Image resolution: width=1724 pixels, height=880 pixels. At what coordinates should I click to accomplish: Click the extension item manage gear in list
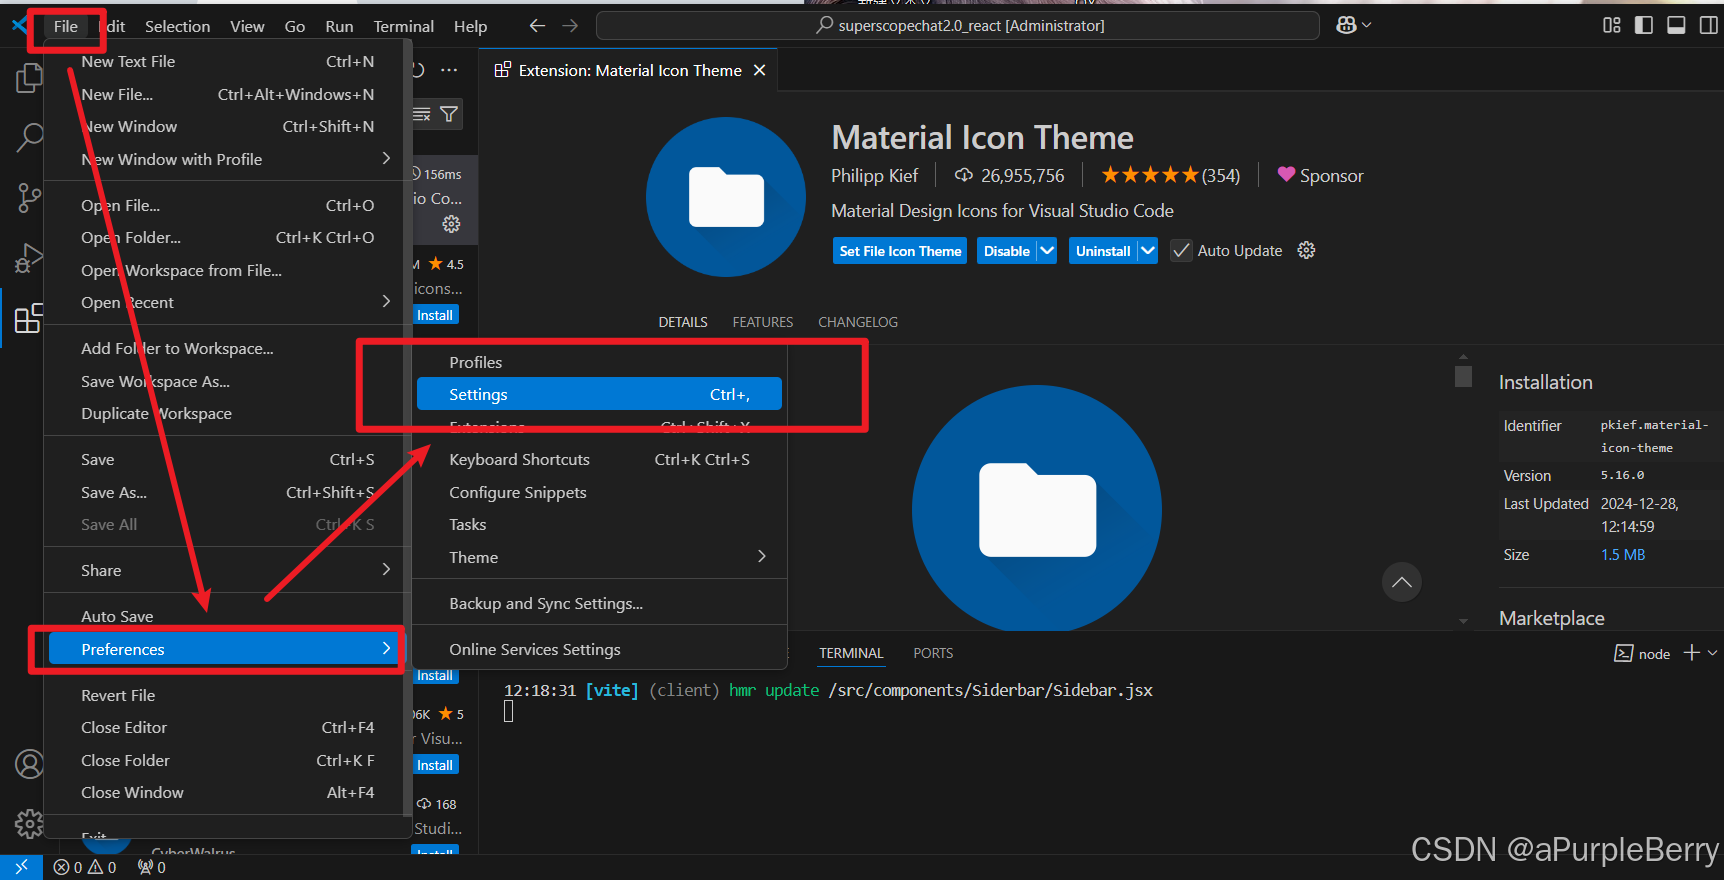(451, 224)
